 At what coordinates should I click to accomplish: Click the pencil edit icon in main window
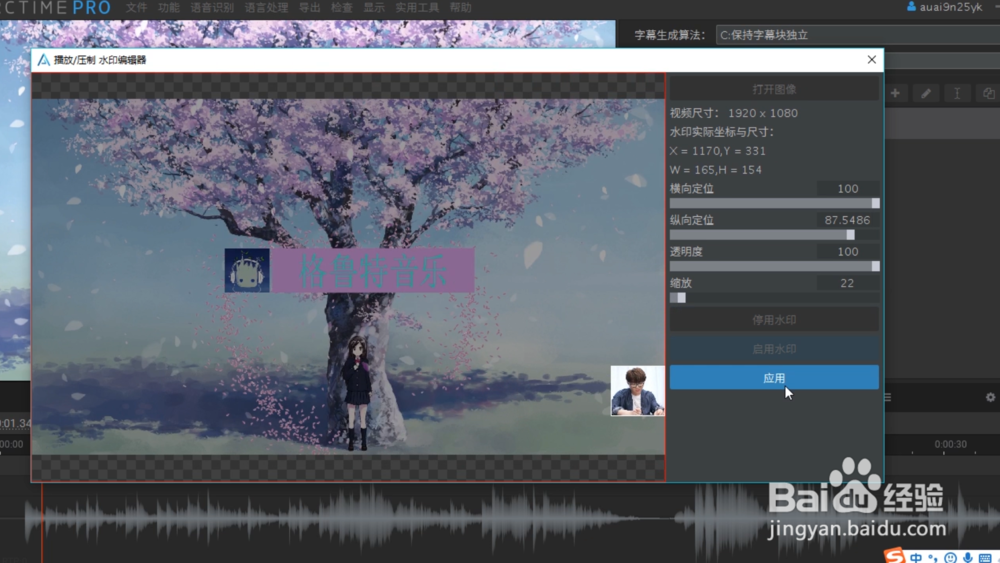coord(926,94)
